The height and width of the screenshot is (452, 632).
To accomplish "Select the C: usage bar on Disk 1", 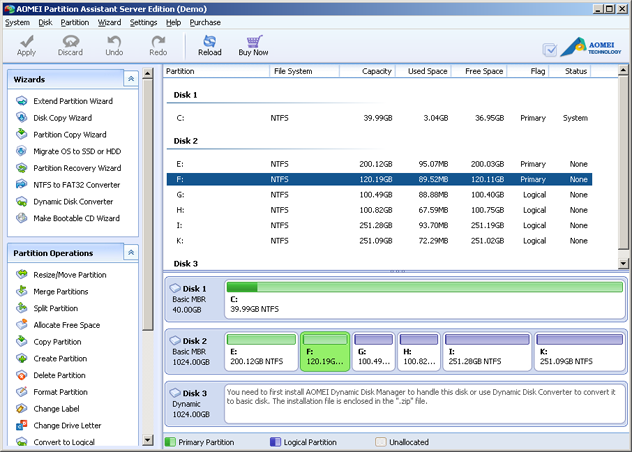I will 425,287.
